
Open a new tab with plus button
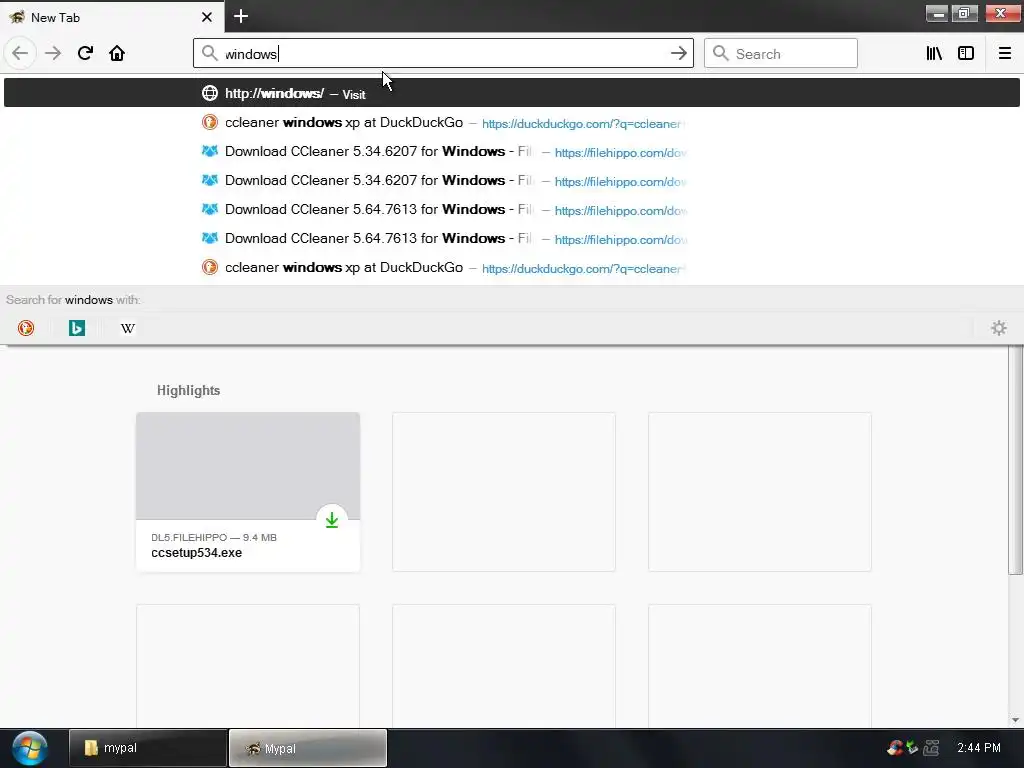click(x=241, y=16)
